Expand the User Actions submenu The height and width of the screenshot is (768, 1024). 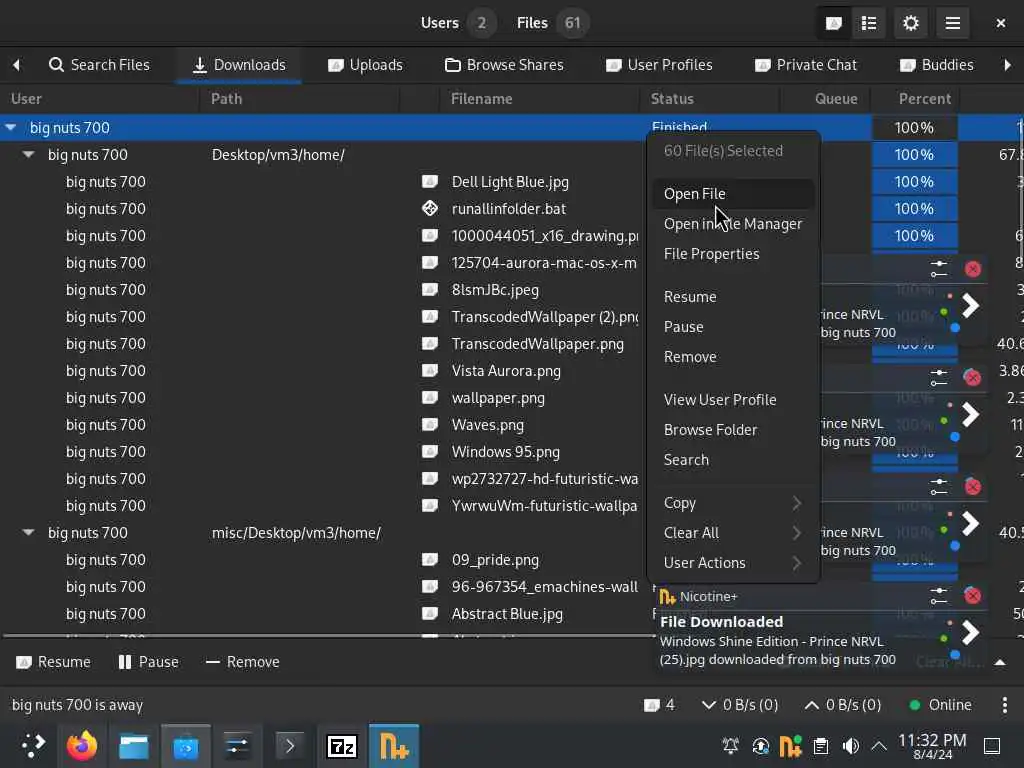coord(733,562)
